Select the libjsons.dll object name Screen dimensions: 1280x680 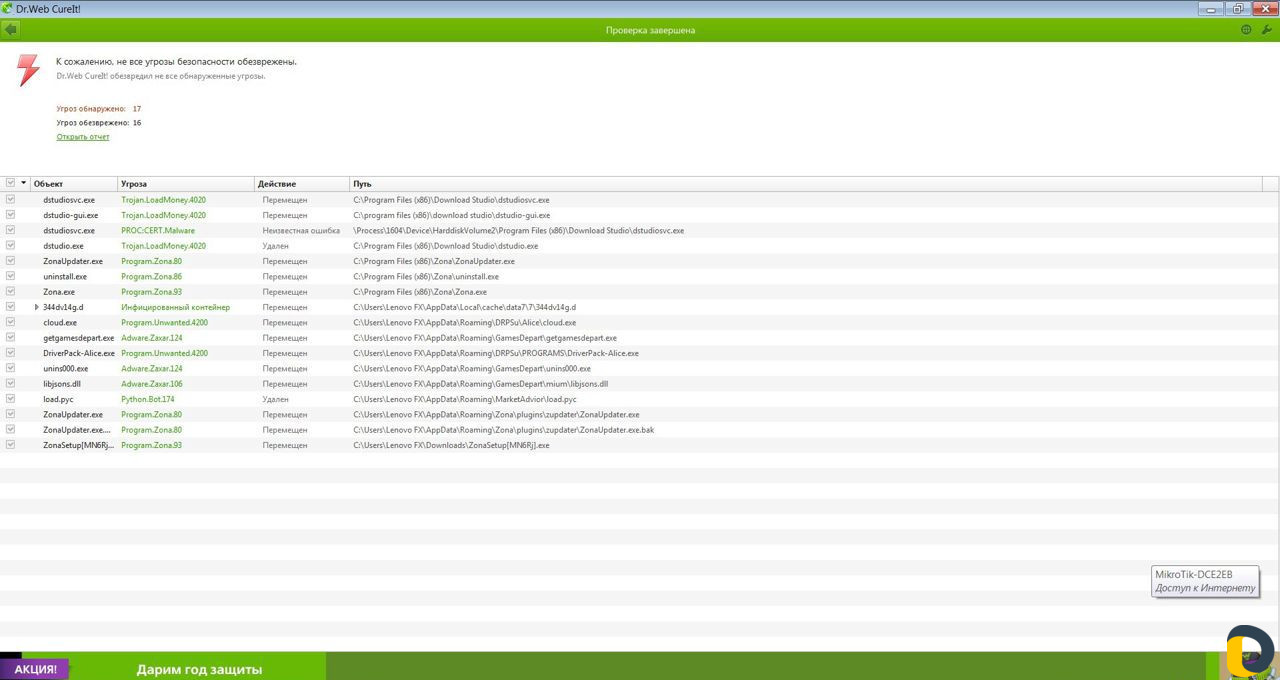click(62, 384)
